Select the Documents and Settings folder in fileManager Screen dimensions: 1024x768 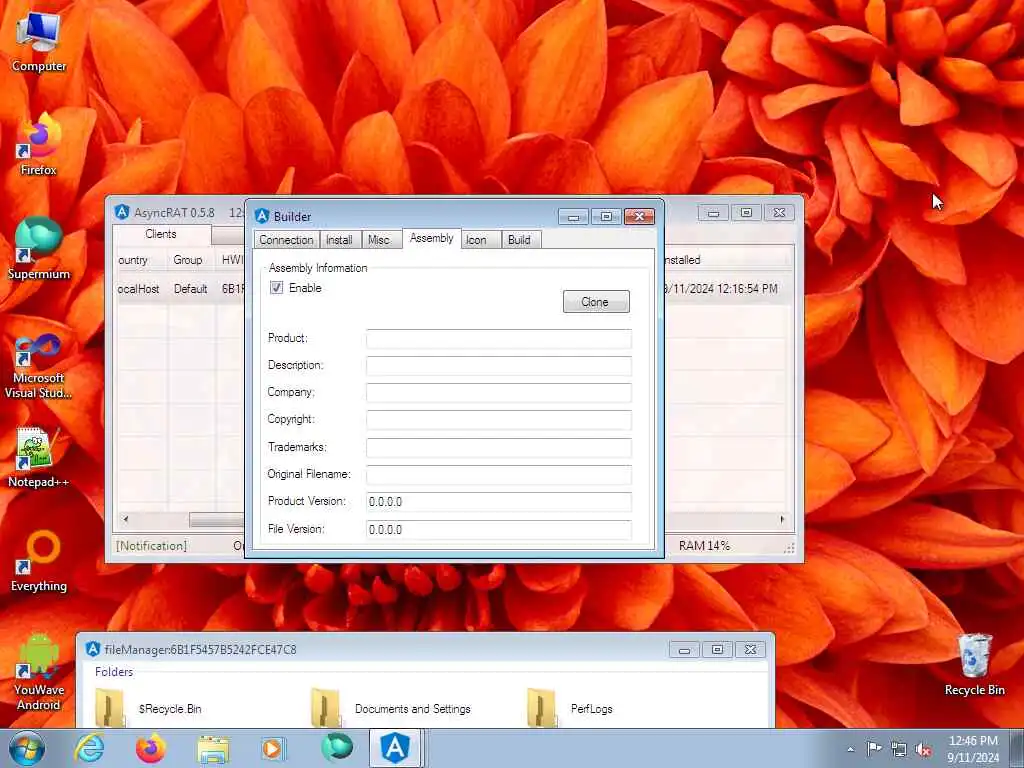coord(391,708)
